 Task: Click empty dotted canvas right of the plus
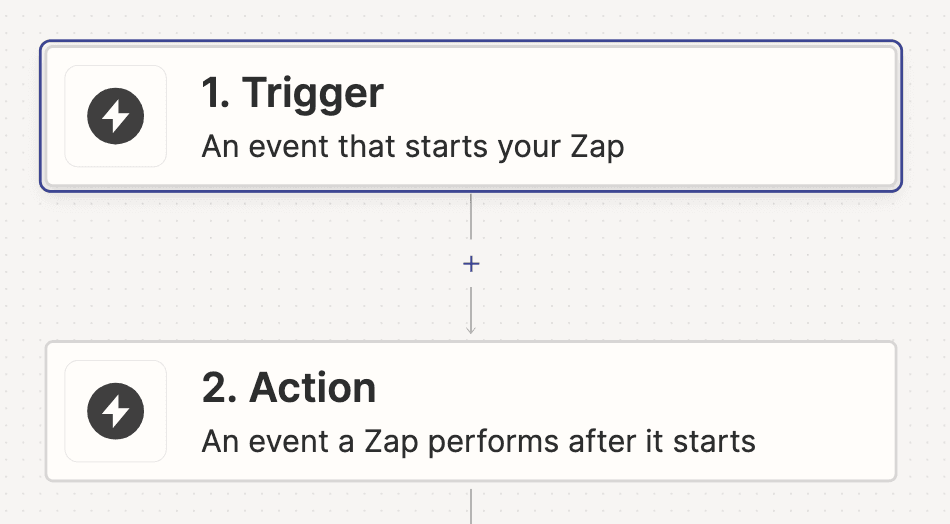[700, 264]
